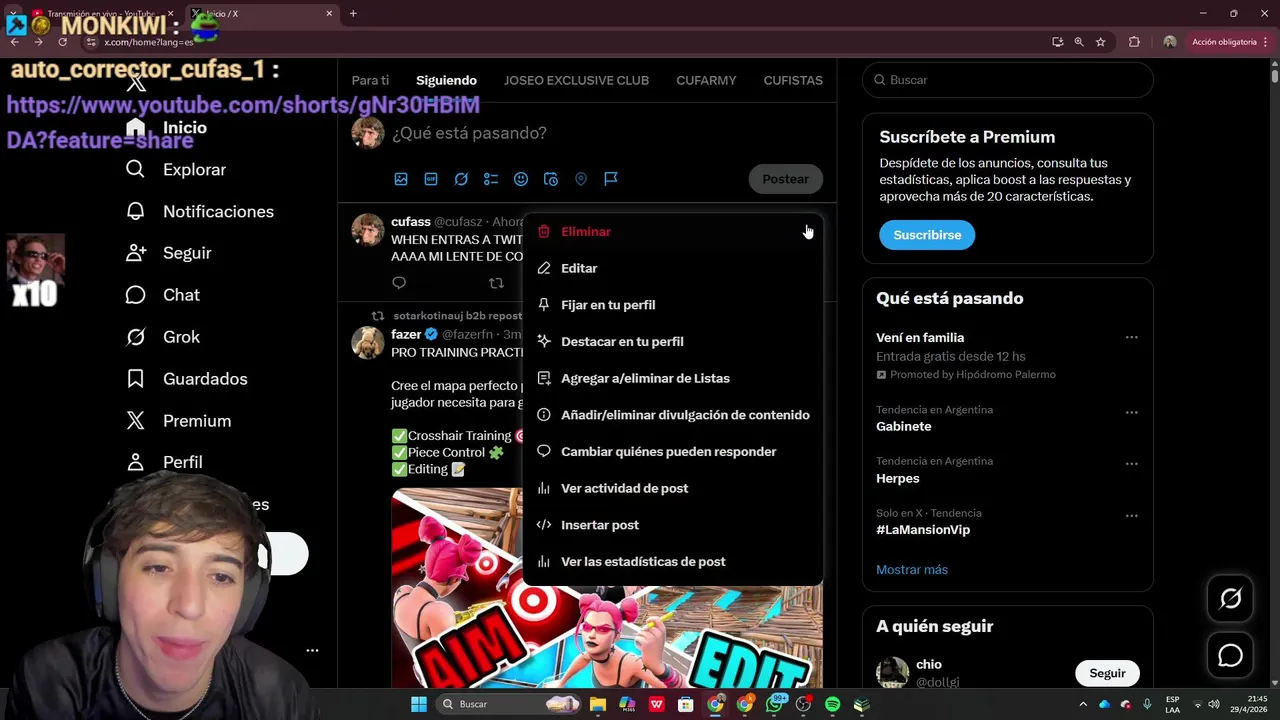Click the repost icon on cufass post
The width and height of the screenshot is (1280, 720).
click(x=496, y=283)
